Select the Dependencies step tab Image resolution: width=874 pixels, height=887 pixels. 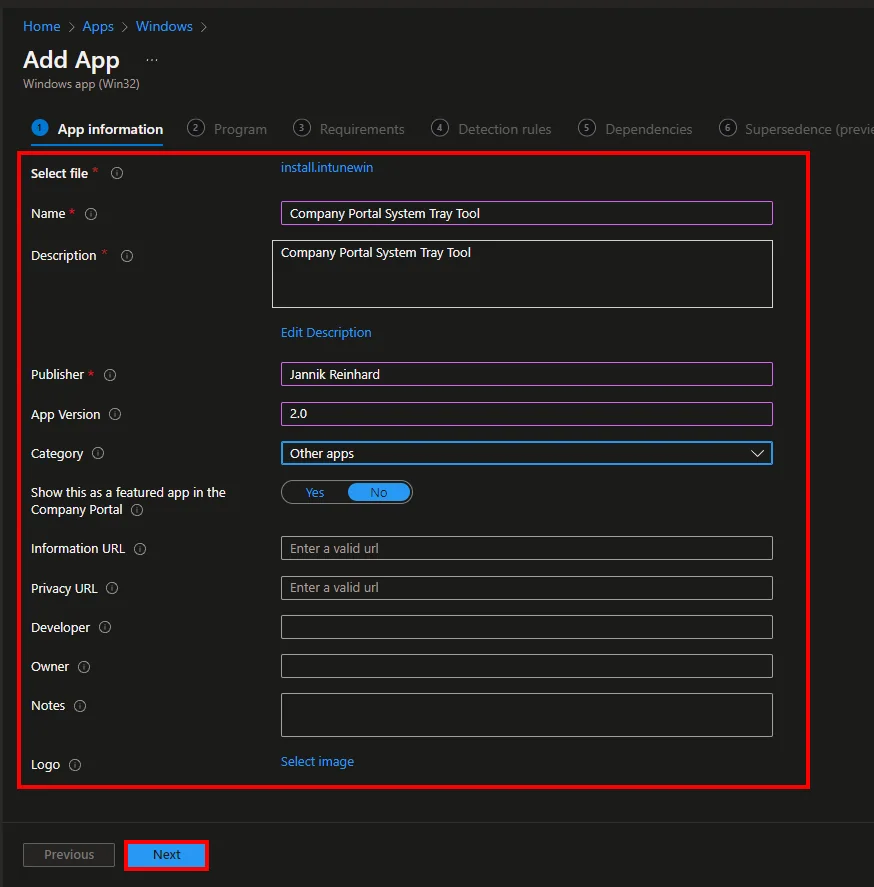coord(635,130)
